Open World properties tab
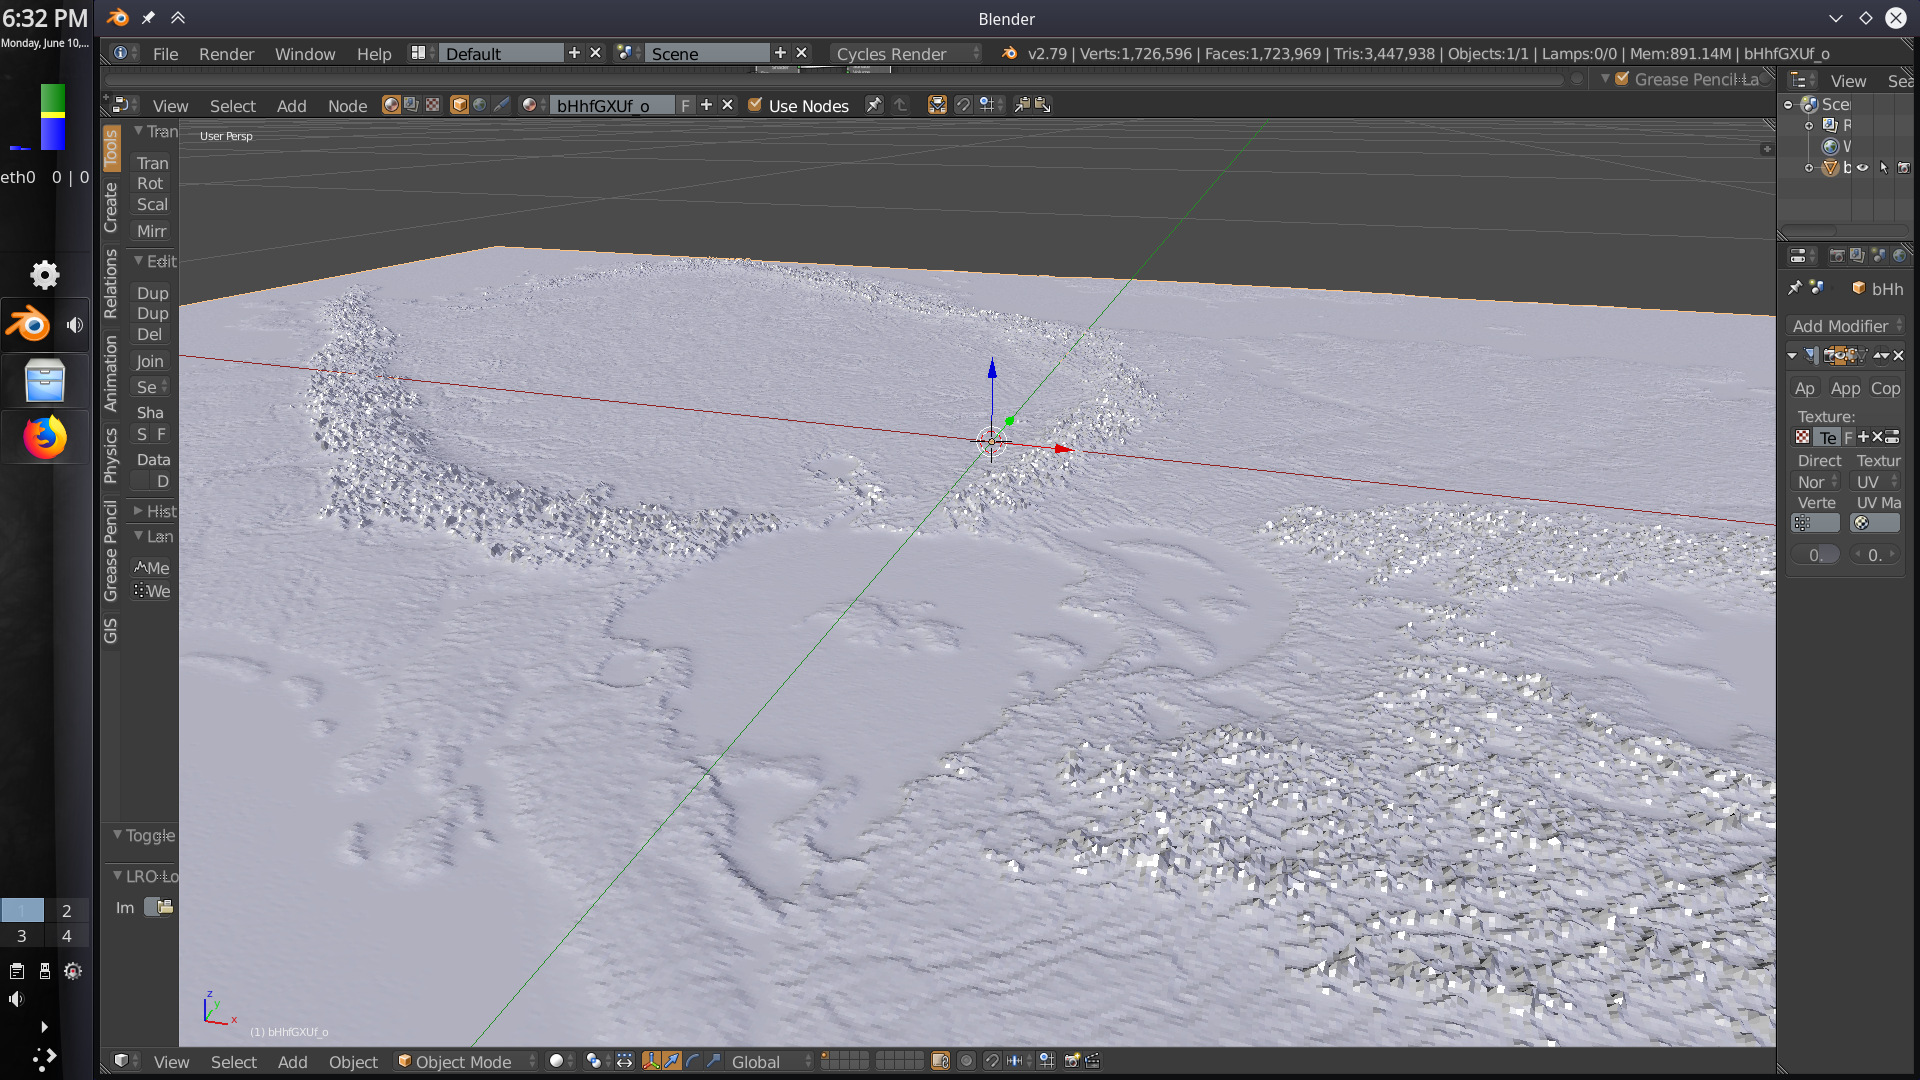1920x1080 pixels. 1899,256
